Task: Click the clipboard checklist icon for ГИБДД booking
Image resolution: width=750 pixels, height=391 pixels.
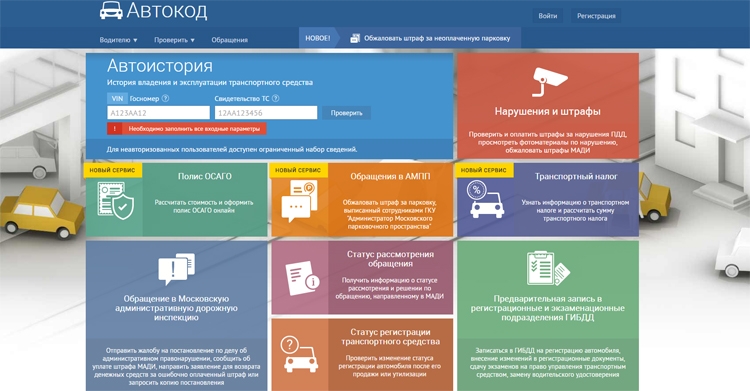Action: point(548,268)
